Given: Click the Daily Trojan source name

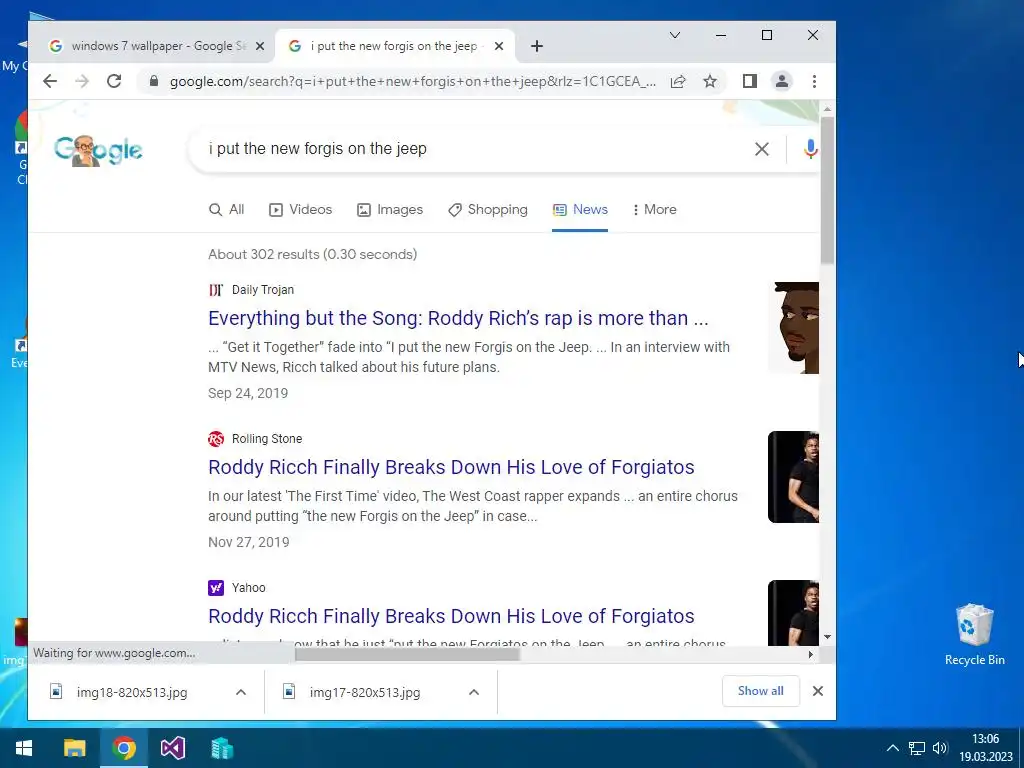Looking at the screenshot, I should pyautogui.click(x=263, y=290).
